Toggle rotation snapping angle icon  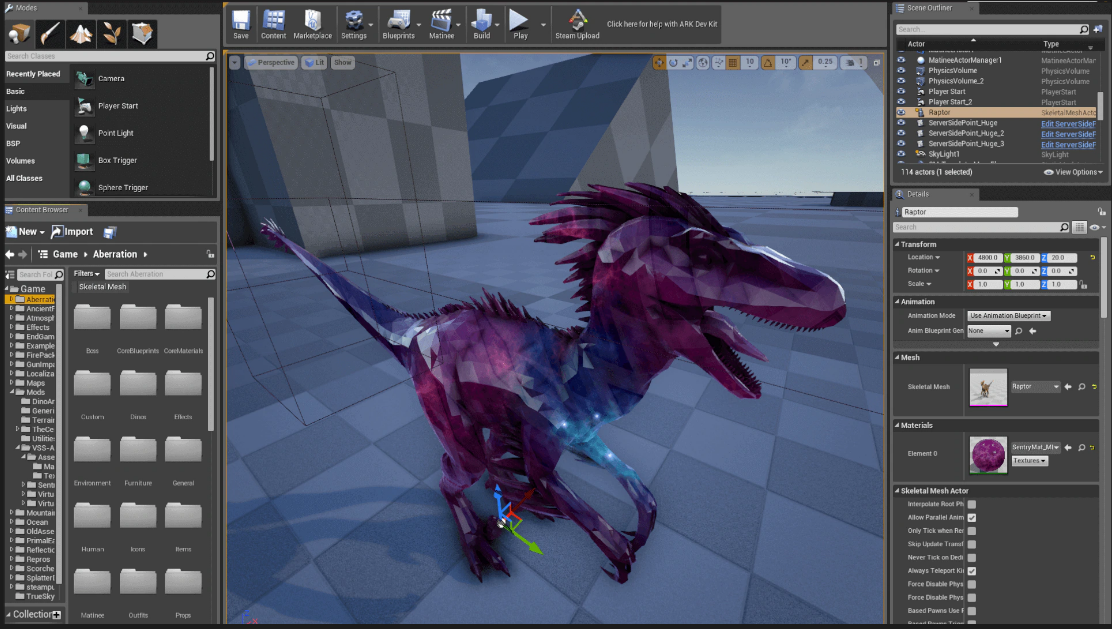tap(768, 62)
